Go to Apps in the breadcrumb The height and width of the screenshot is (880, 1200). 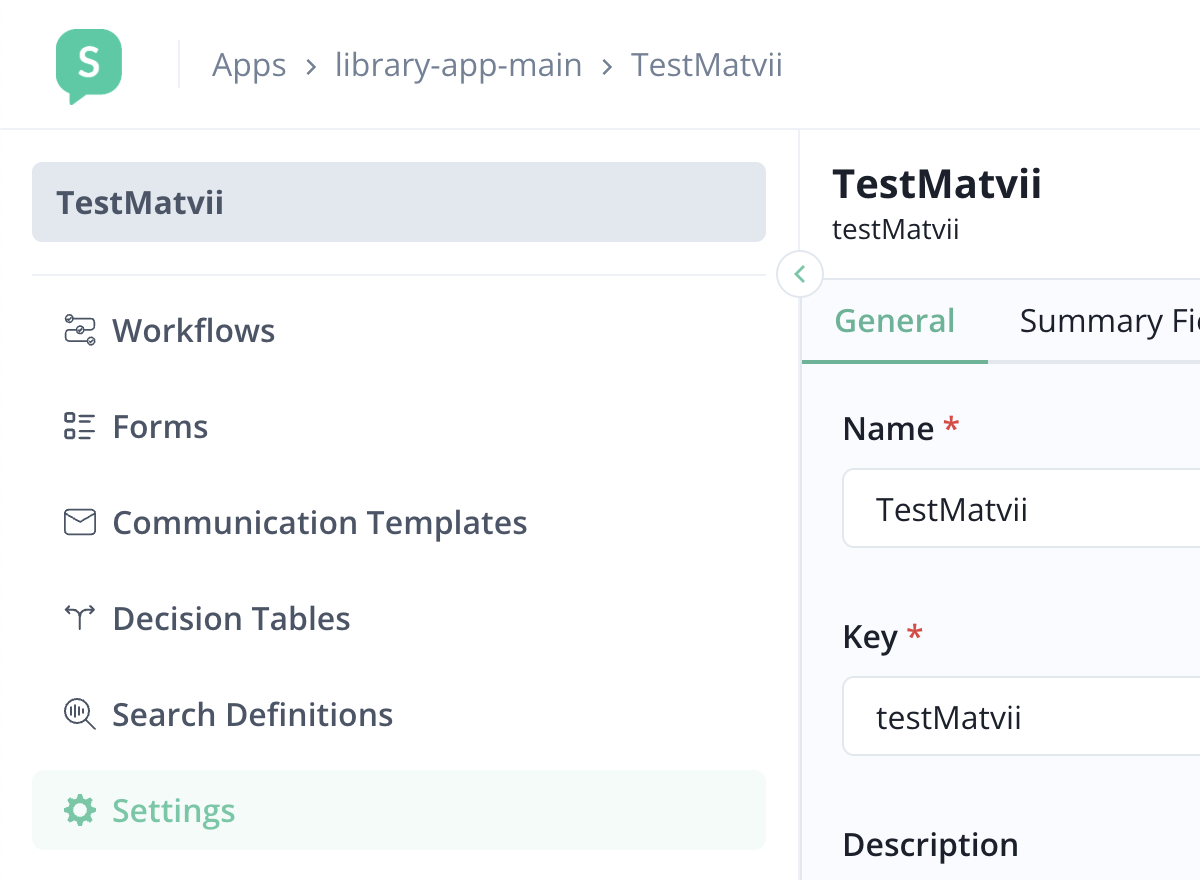249,66
